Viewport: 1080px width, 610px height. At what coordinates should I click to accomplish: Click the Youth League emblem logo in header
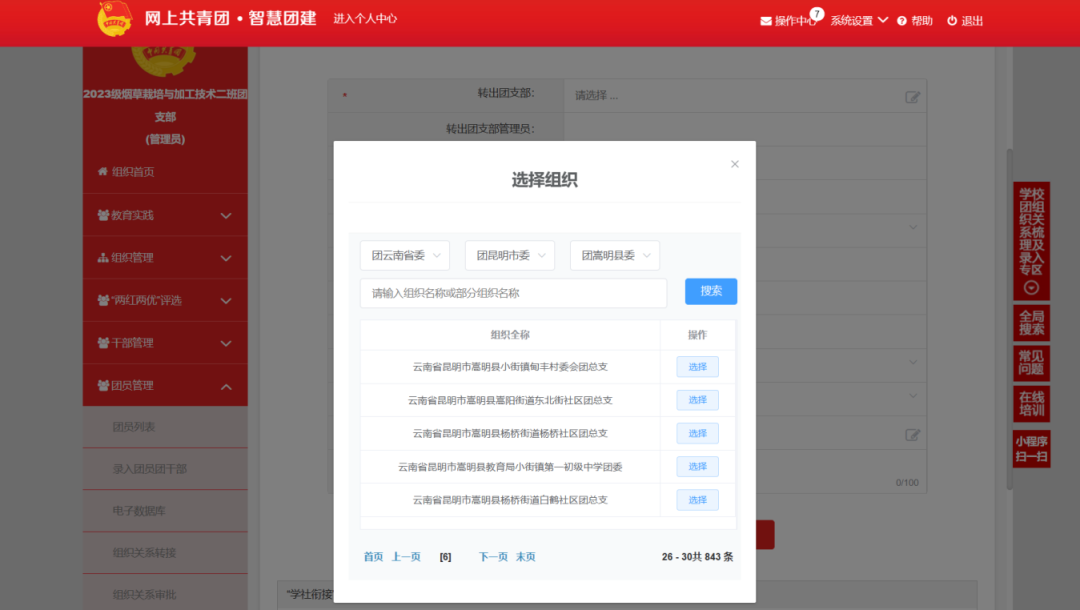point(115,19)
